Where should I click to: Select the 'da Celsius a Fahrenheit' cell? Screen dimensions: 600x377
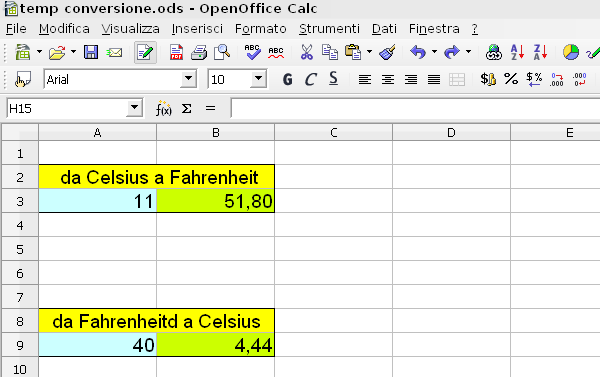tap(157, 177)
